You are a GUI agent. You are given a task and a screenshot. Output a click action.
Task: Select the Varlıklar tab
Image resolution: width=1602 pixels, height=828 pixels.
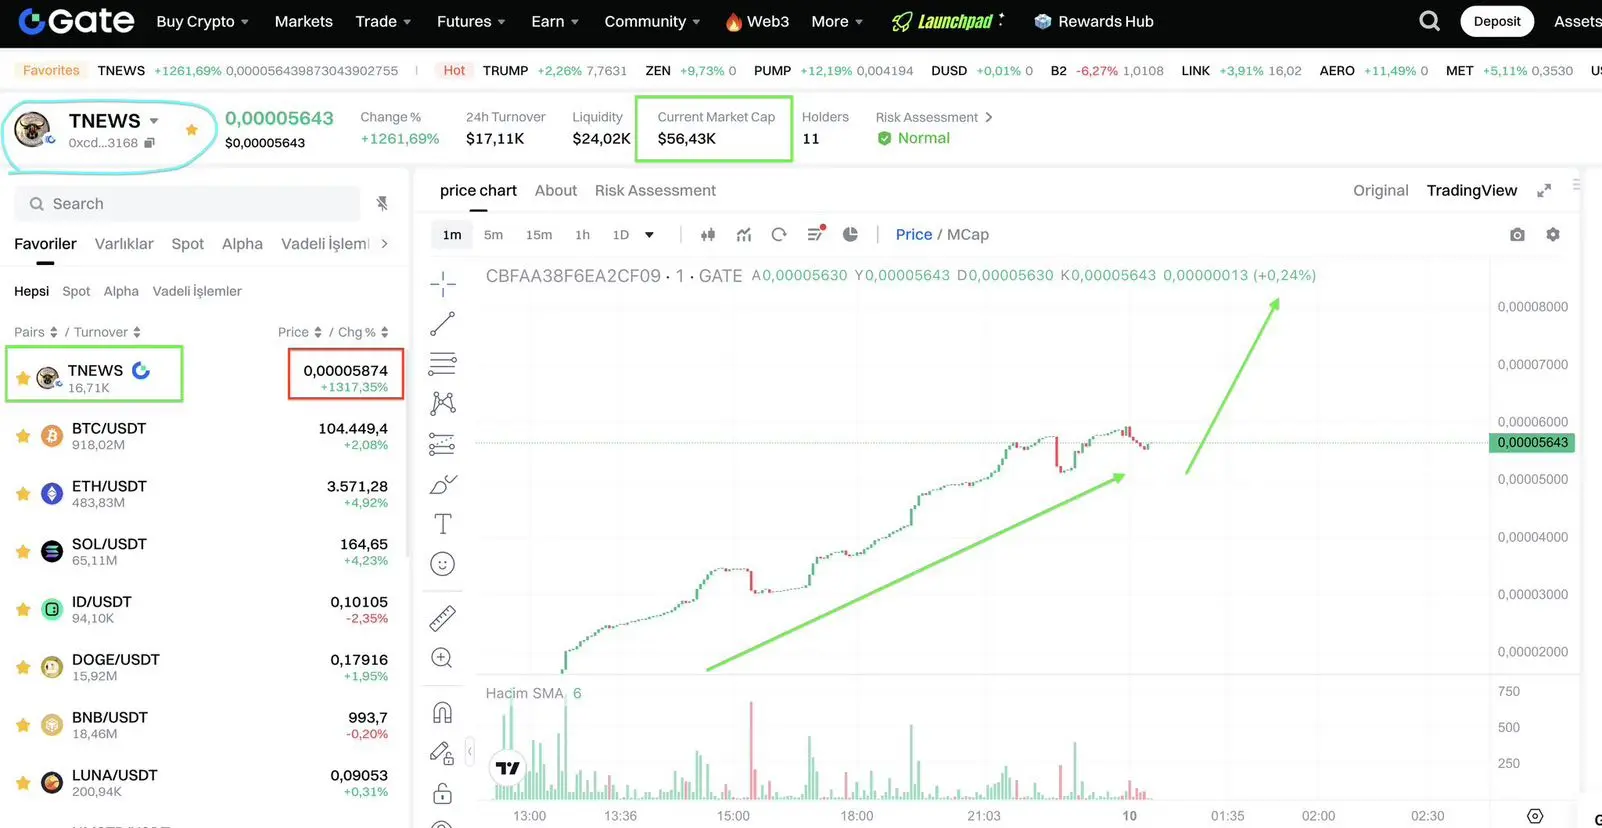(124, 243)
